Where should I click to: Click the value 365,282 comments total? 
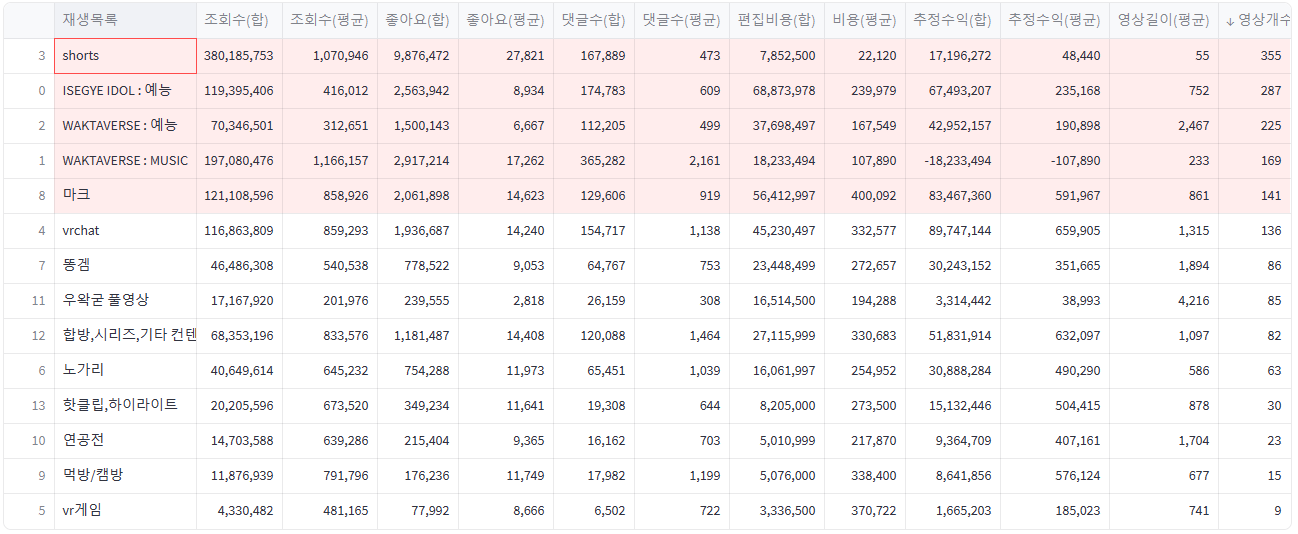(x=593, y=161)
